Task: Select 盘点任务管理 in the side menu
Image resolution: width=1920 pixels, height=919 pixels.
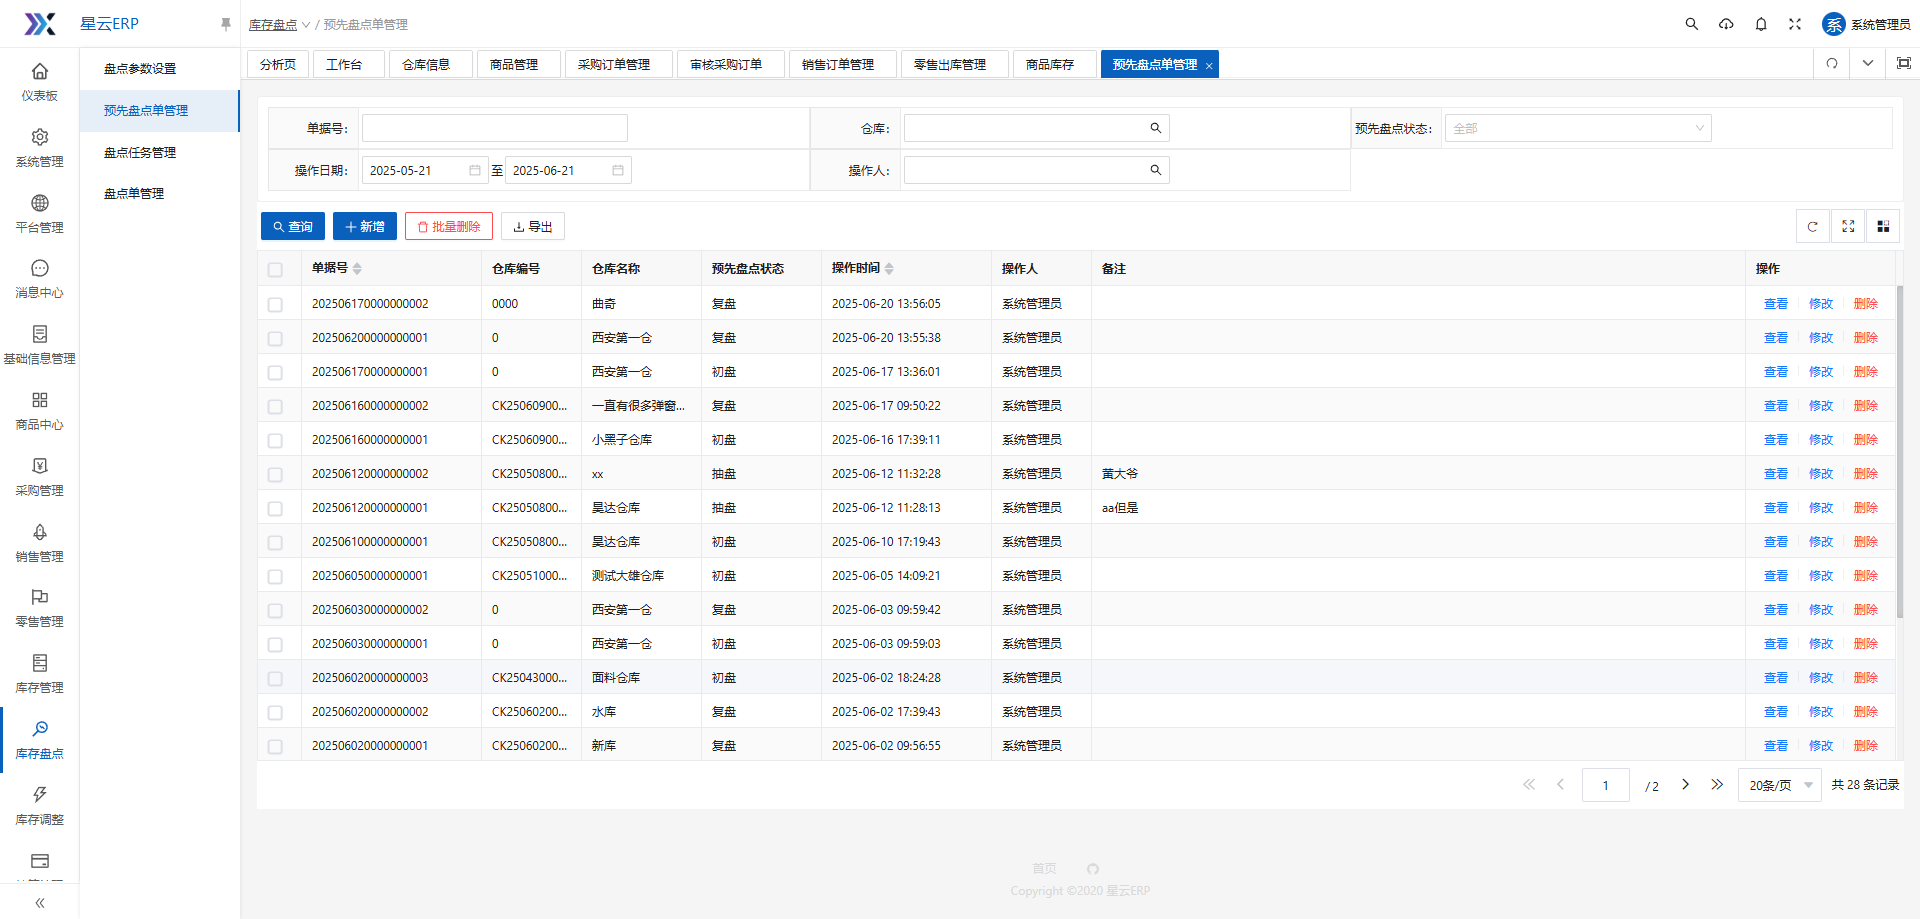Action: [x=140, y=152]
